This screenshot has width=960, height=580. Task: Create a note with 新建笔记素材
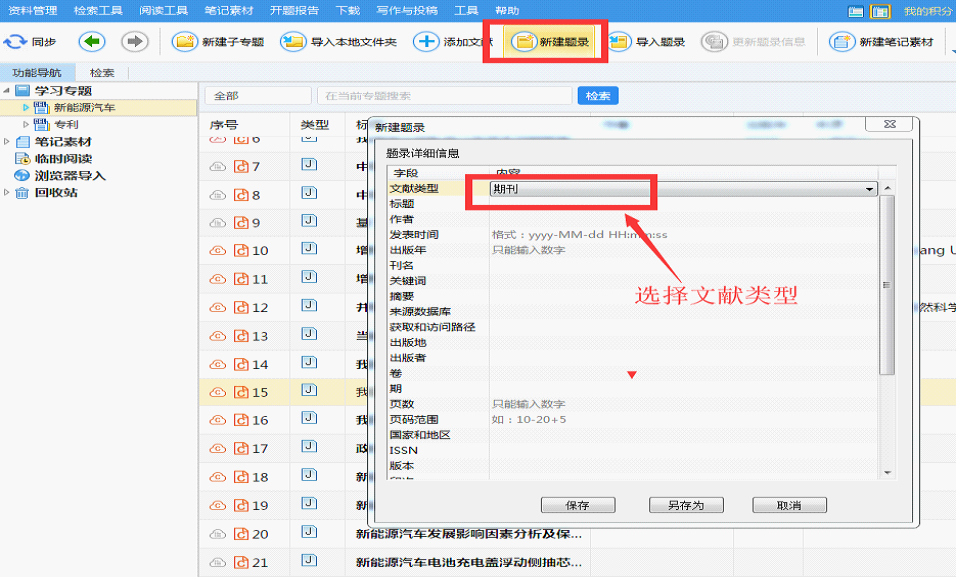coord(880,43)
